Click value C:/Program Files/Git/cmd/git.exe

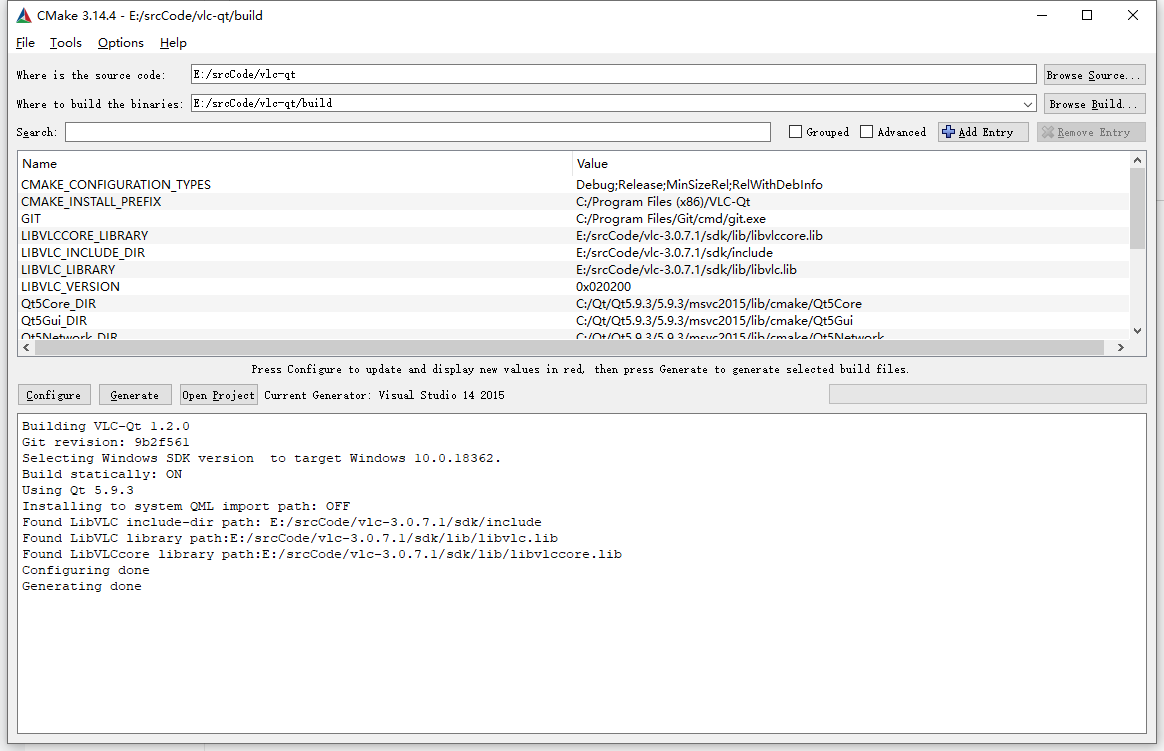coord(671,219)
